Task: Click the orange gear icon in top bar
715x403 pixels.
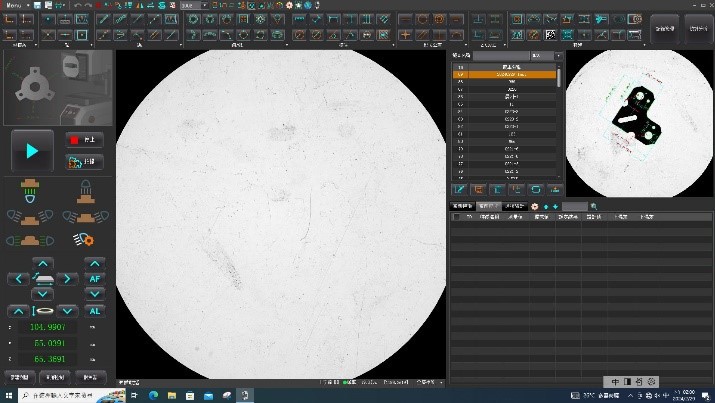Action: 289,5
